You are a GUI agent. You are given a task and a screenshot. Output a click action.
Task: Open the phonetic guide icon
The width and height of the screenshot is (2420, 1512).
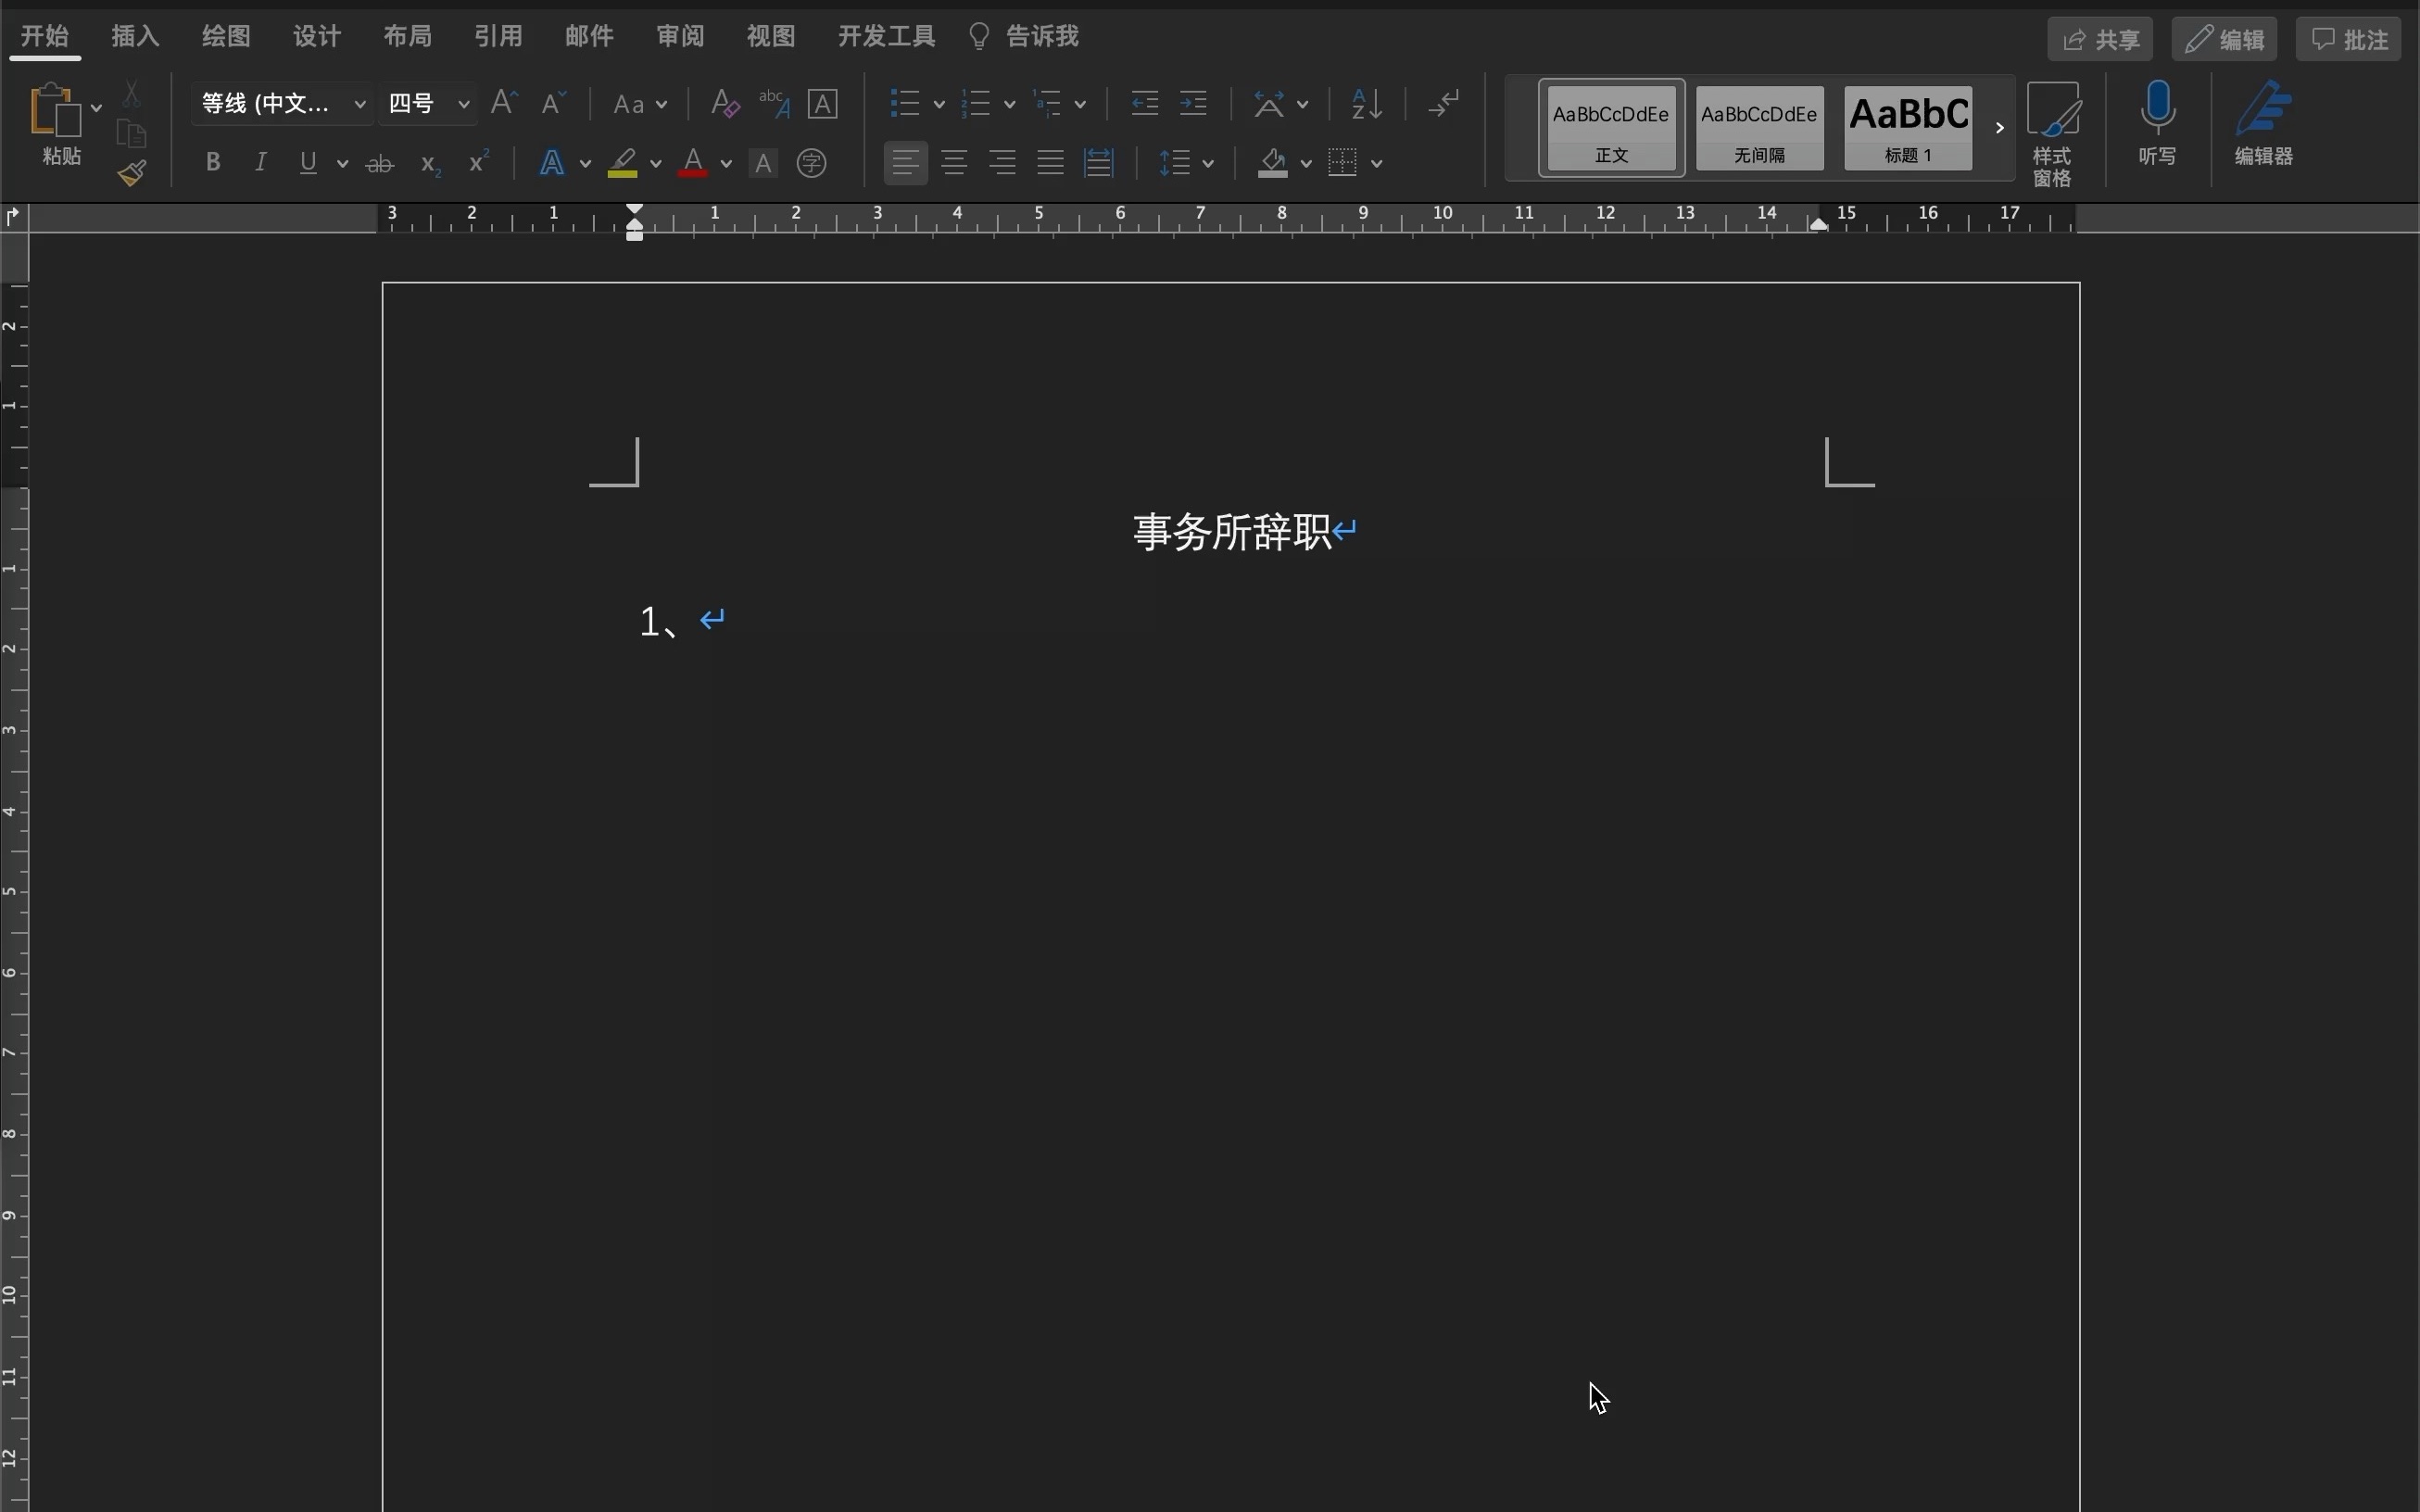pos(774,103)
